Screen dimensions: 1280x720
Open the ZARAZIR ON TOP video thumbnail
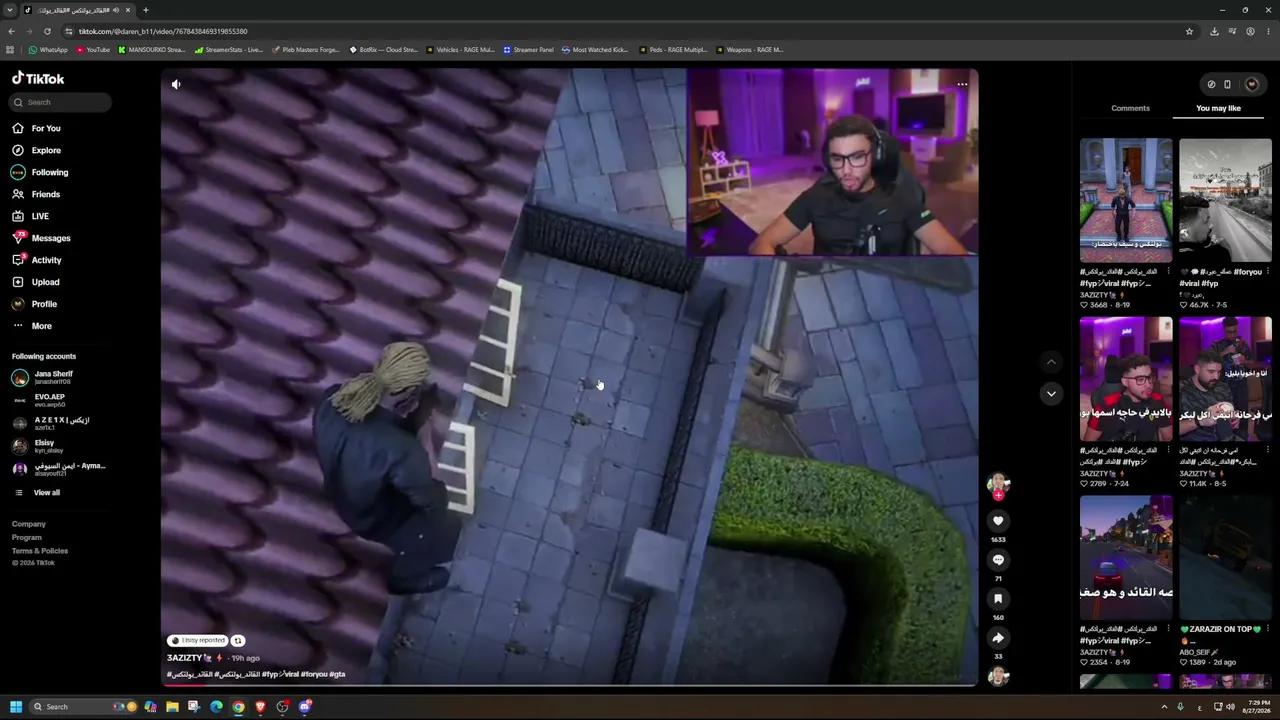(1225, 557)
